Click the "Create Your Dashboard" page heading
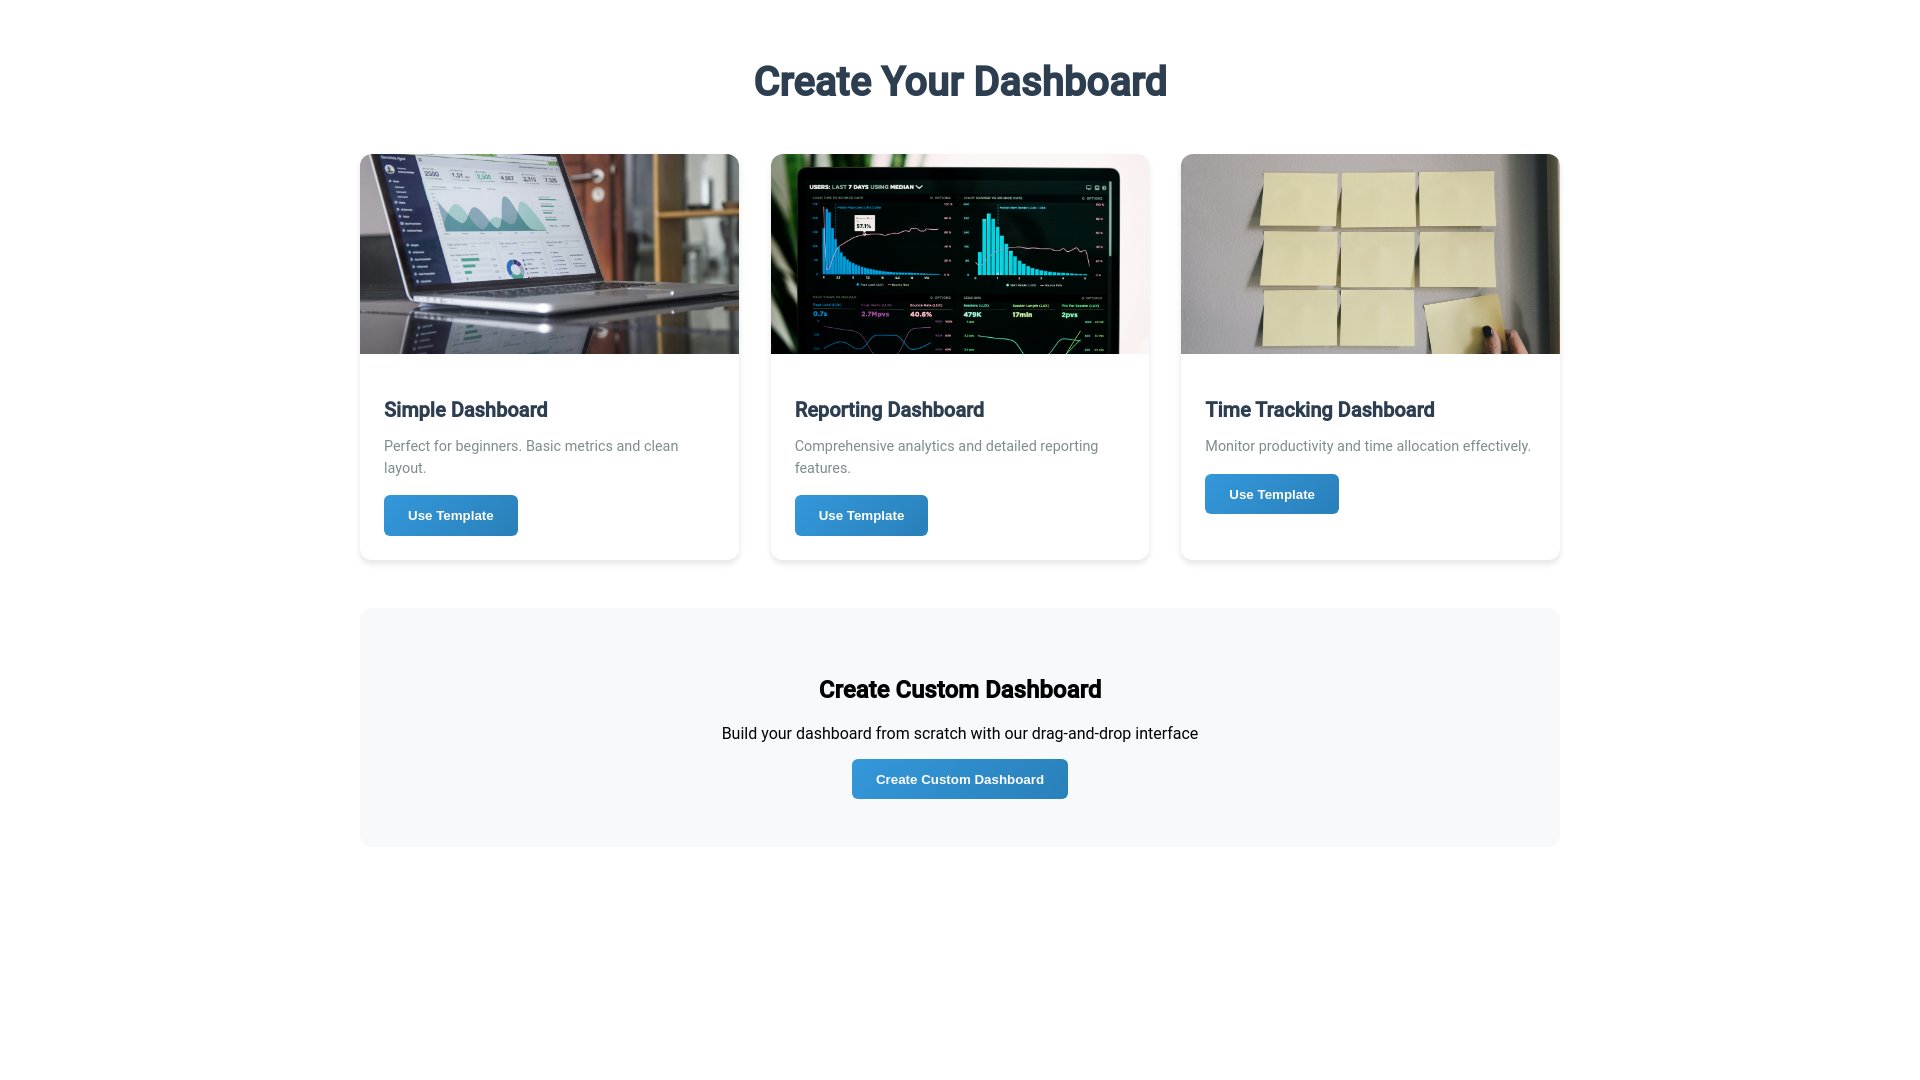Screen dimensions: 1920x1080 point(960,81)
